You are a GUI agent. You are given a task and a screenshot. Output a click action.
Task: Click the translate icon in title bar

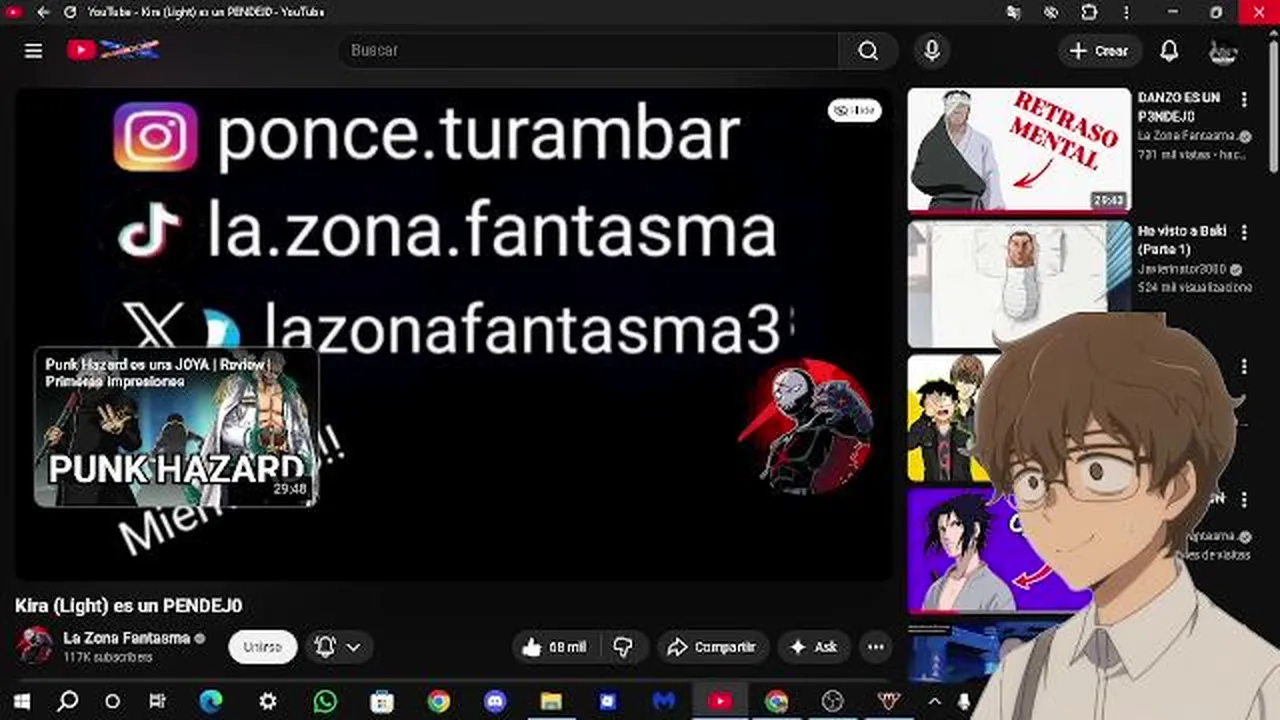coord(1014,12)
